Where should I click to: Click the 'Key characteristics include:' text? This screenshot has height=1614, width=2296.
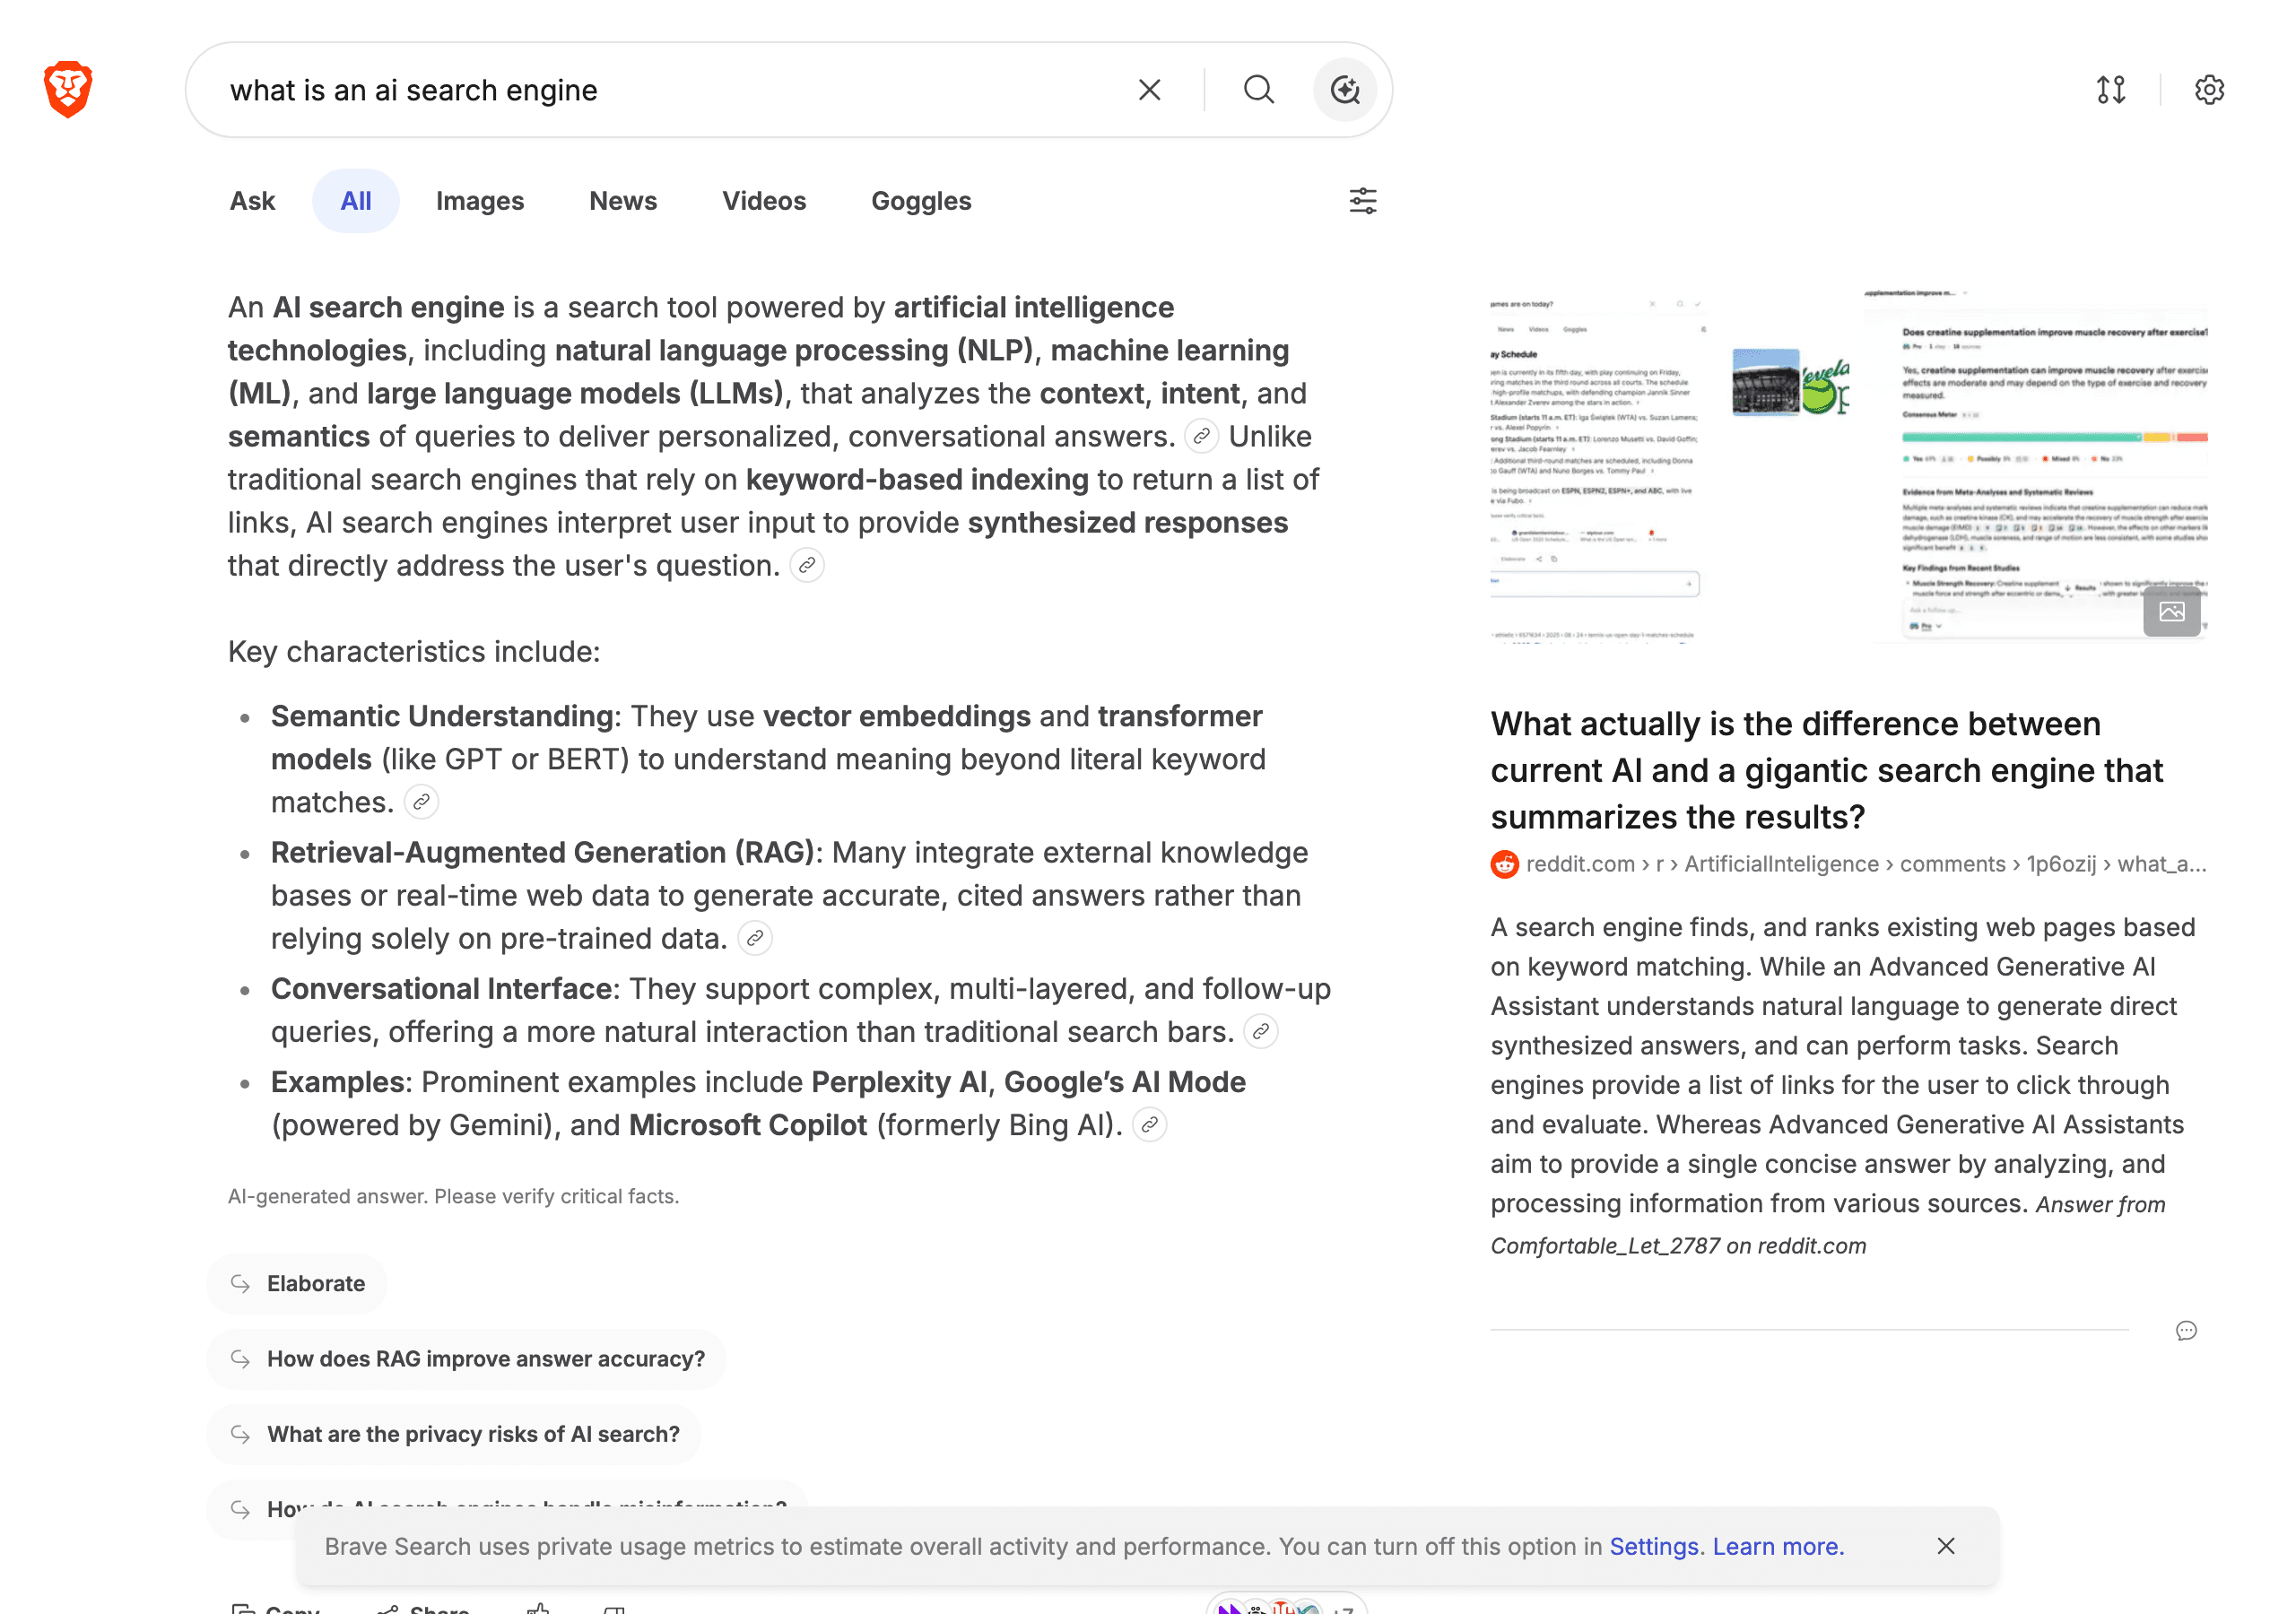click(414, 651)
